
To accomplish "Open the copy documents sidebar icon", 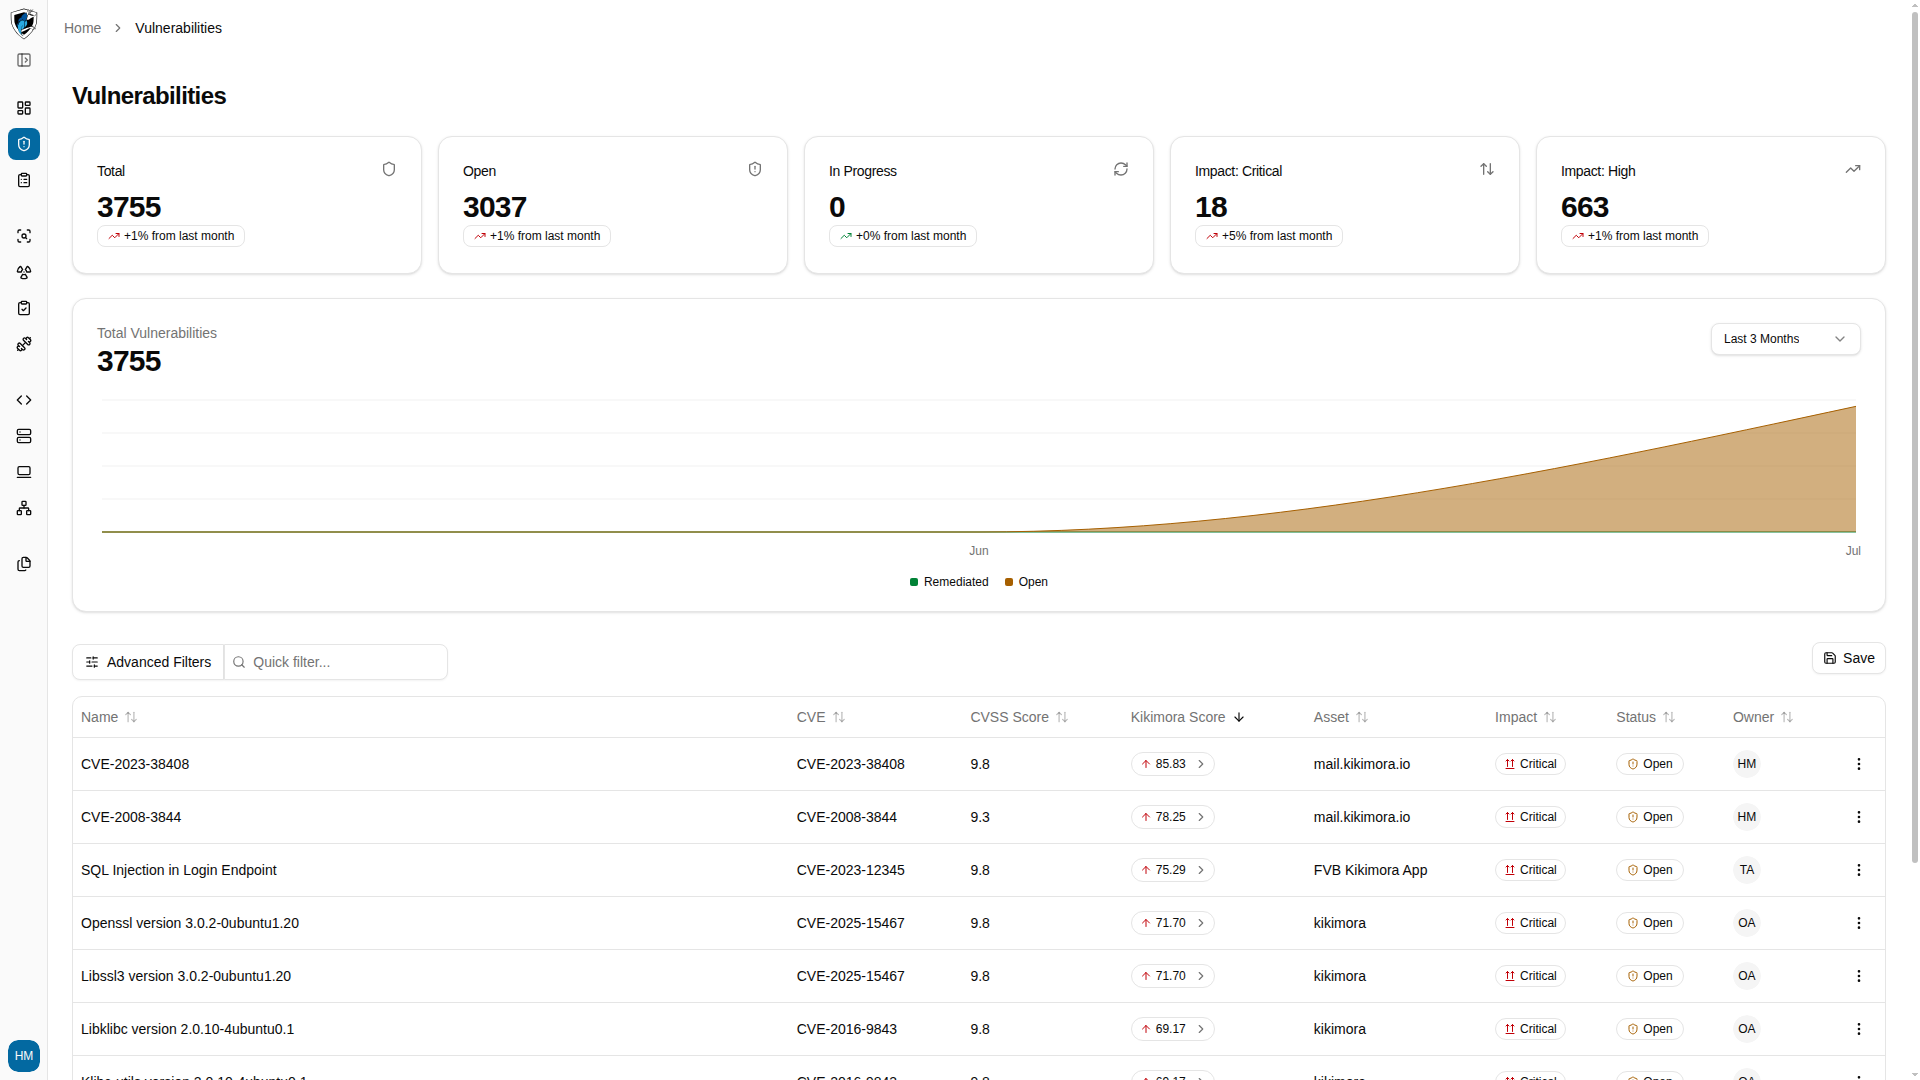I will (24, 564).
